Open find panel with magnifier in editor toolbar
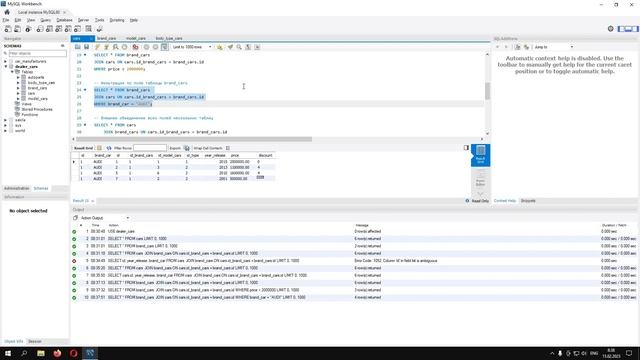The width and height of the screenshot is (640, 360). coord(239,47)
